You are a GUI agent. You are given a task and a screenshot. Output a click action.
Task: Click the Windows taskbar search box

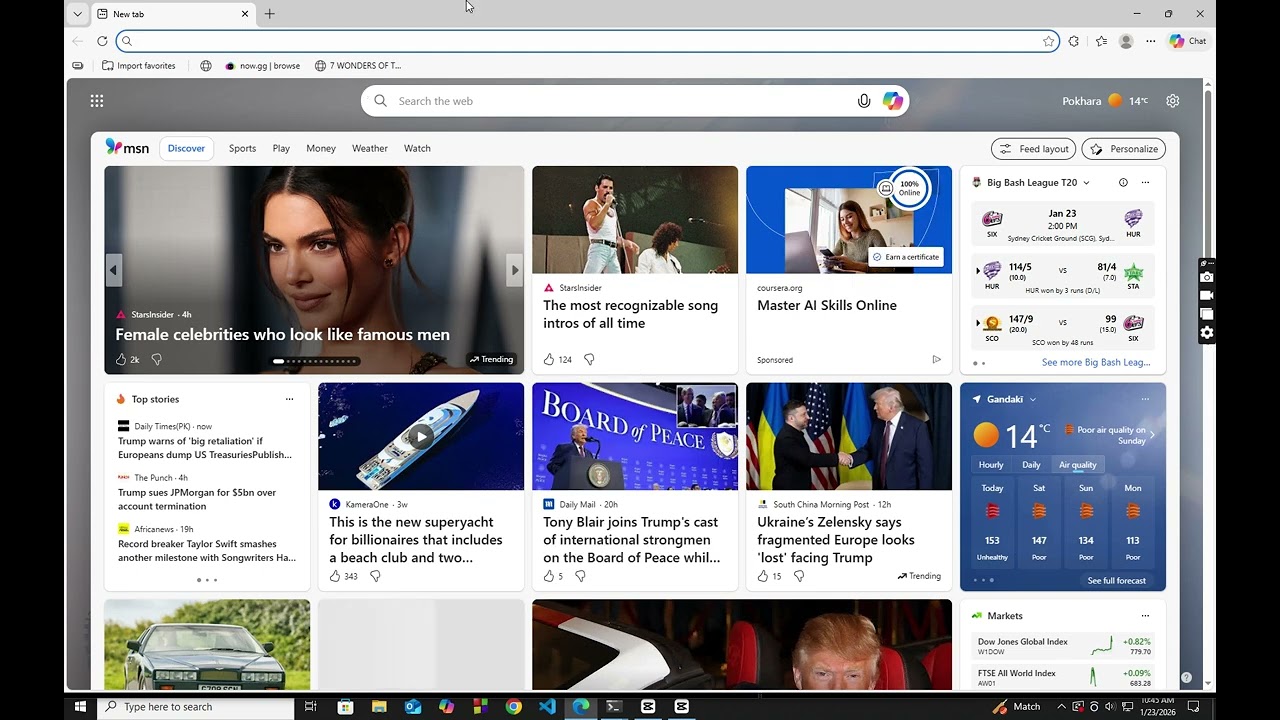196,707
